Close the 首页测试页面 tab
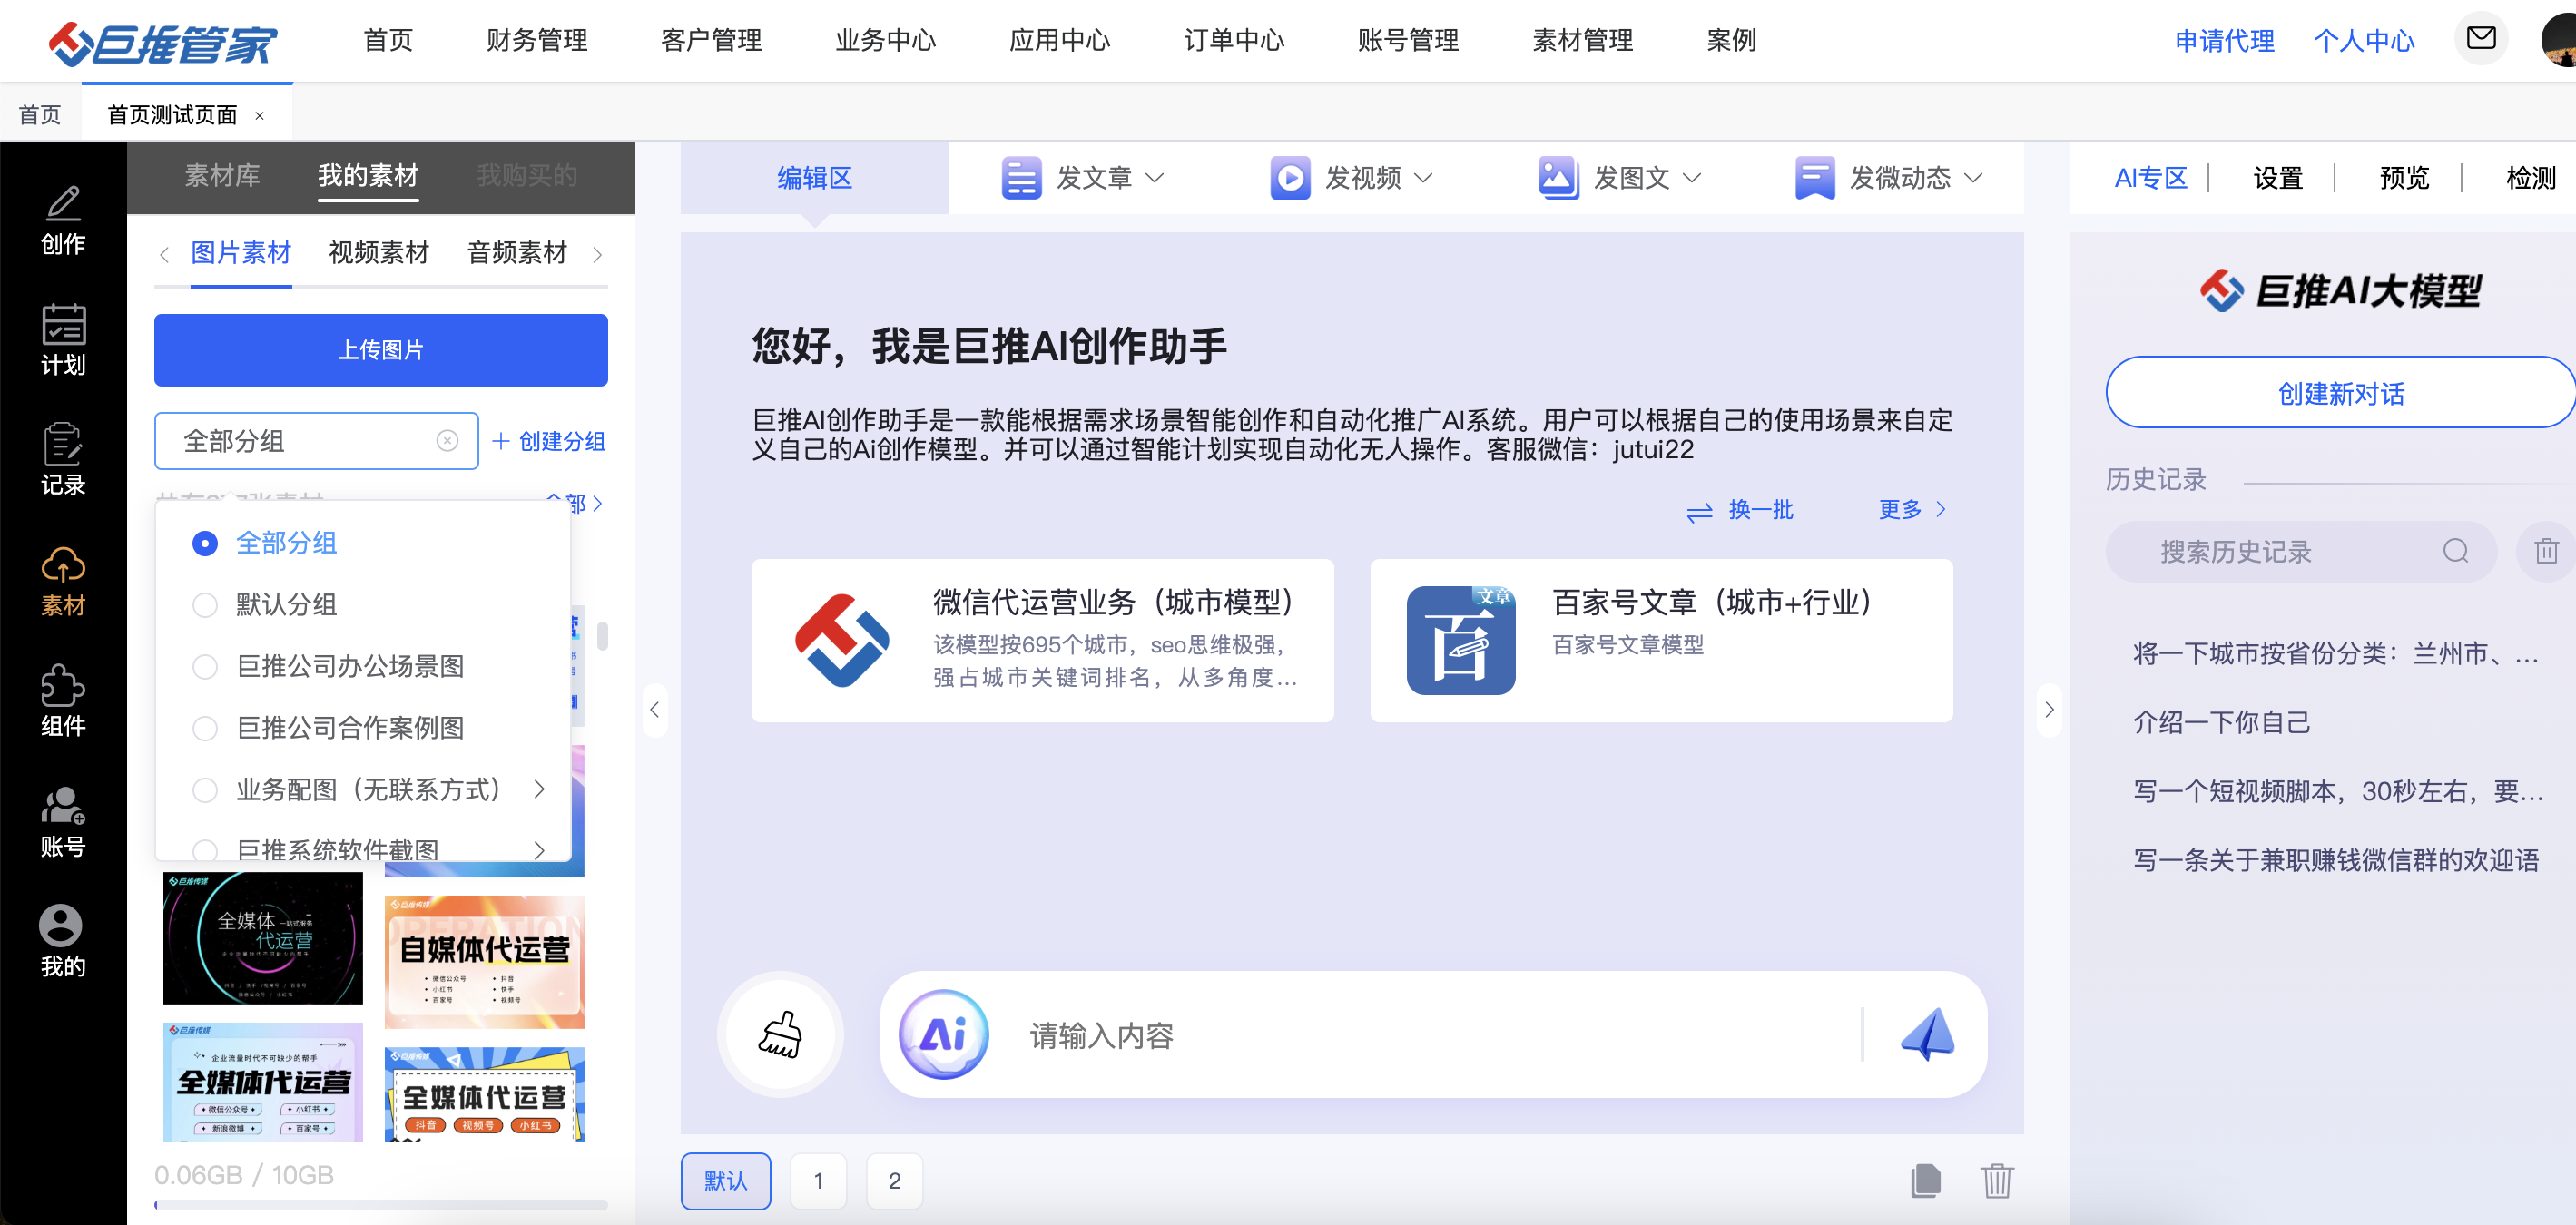The image size is (2576, 1225). (260, 115)
